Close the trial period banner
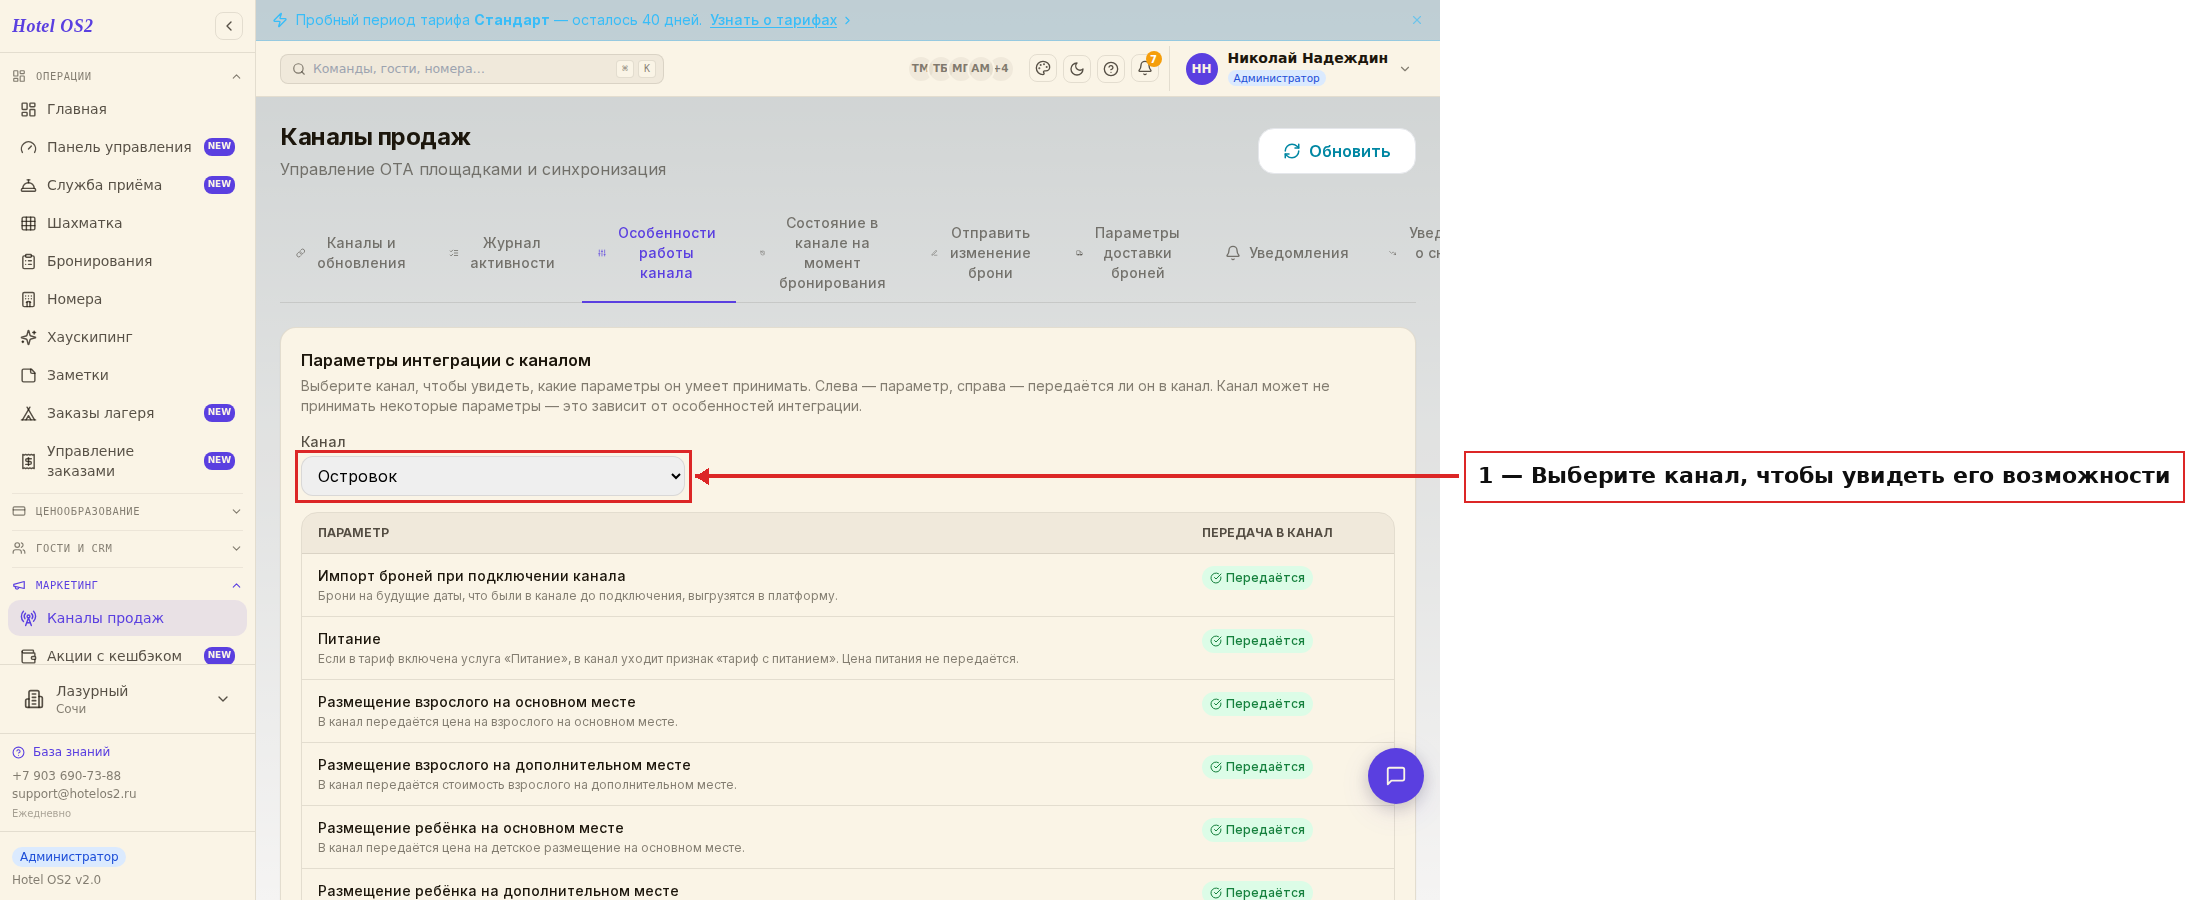The height and width of the screenshot is (900, 2208). [1417, 20]
